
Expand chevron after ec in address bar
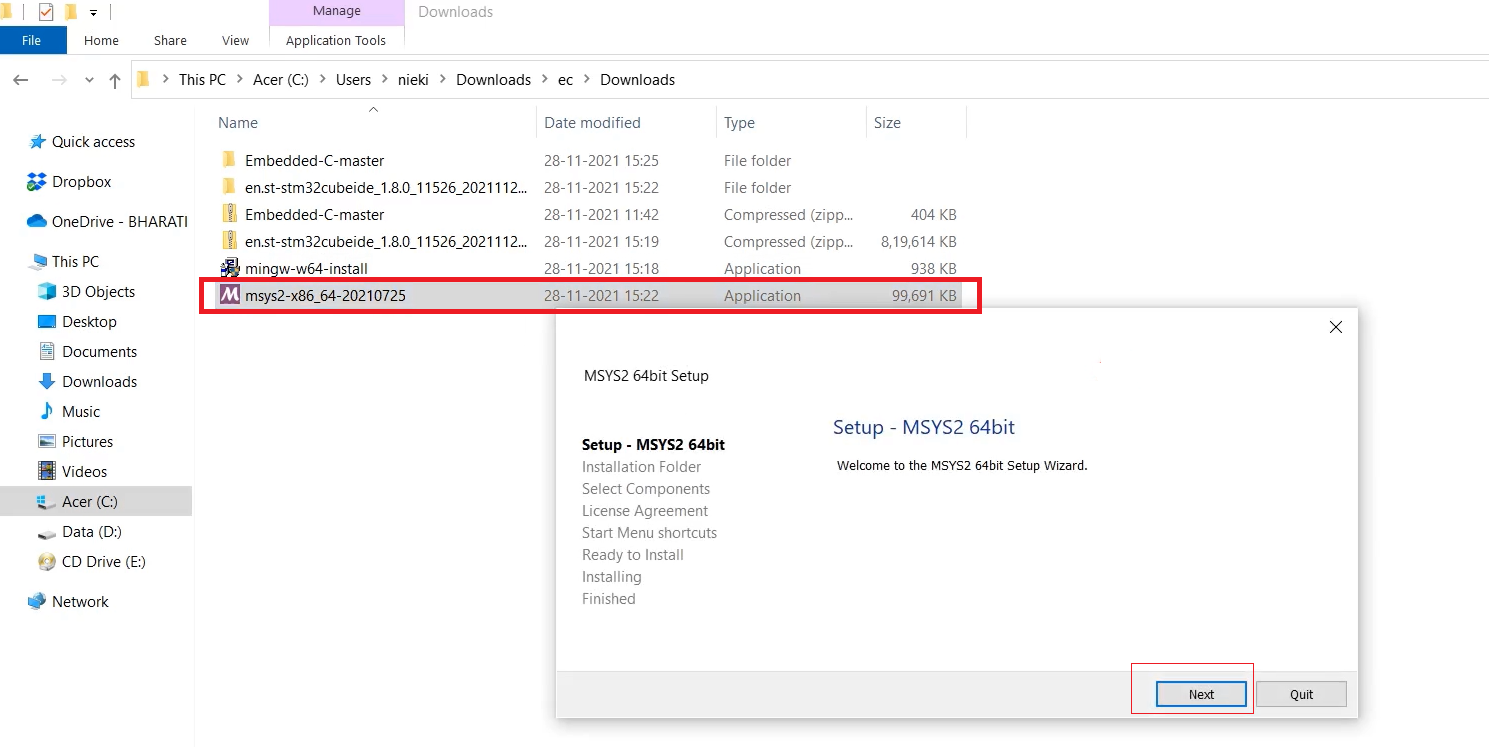pos(587,80)
